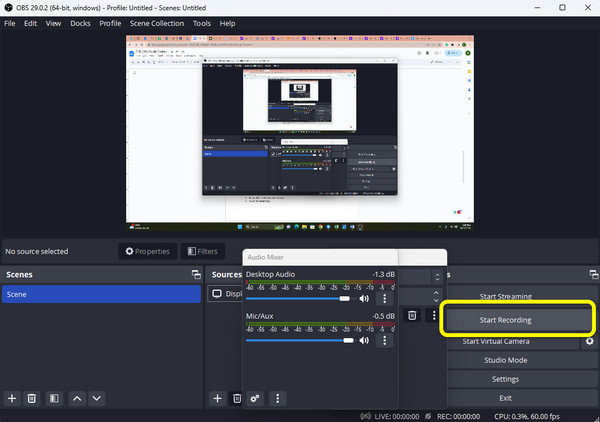Maximize the OBS window
The image size is (600, 422).
pos(562,8)
